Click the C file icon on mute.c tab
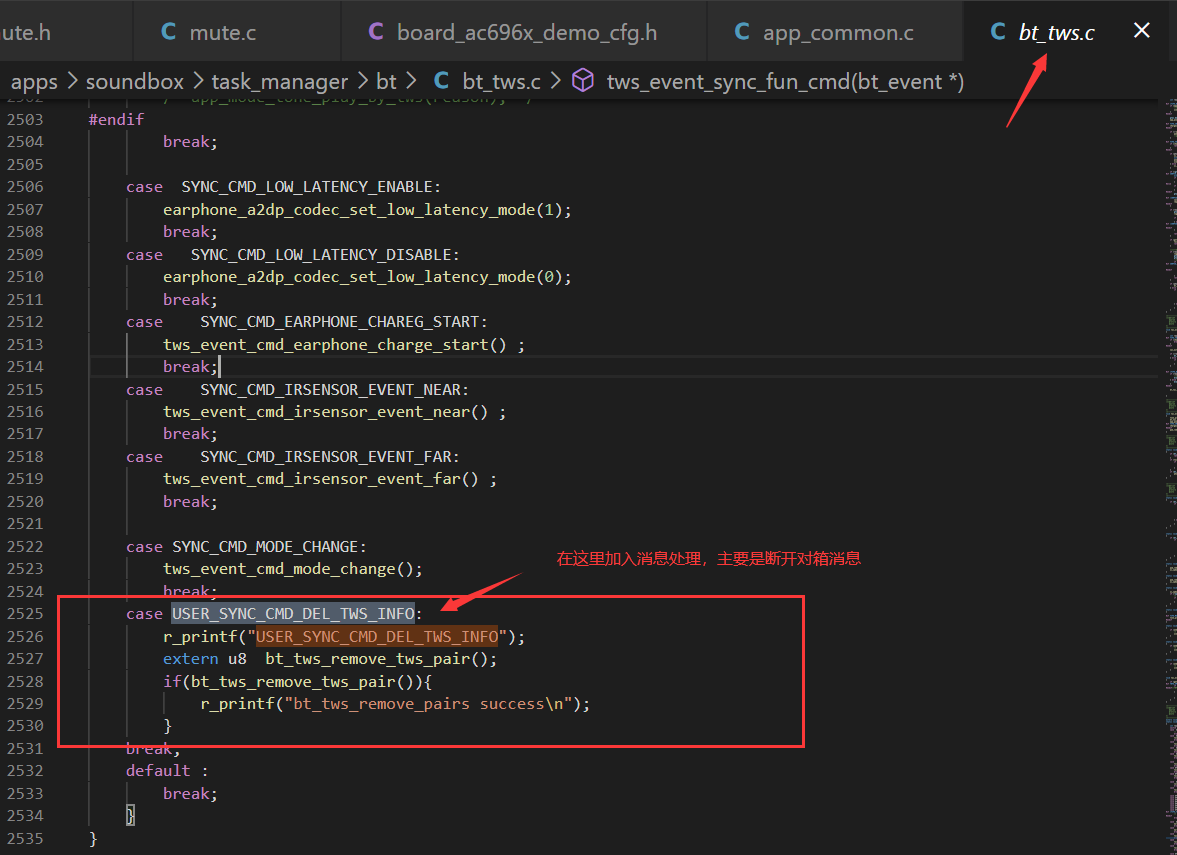Viewport: 1177px width, 855px height. [x=169, y=32]
